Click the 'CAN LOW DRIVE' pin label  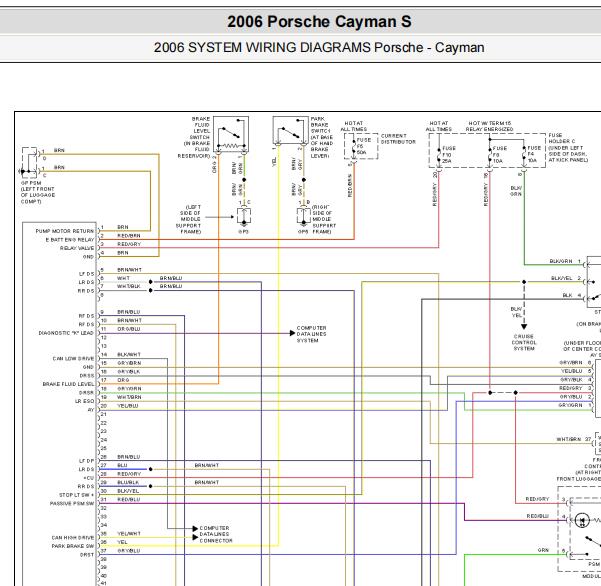[73, 359]
